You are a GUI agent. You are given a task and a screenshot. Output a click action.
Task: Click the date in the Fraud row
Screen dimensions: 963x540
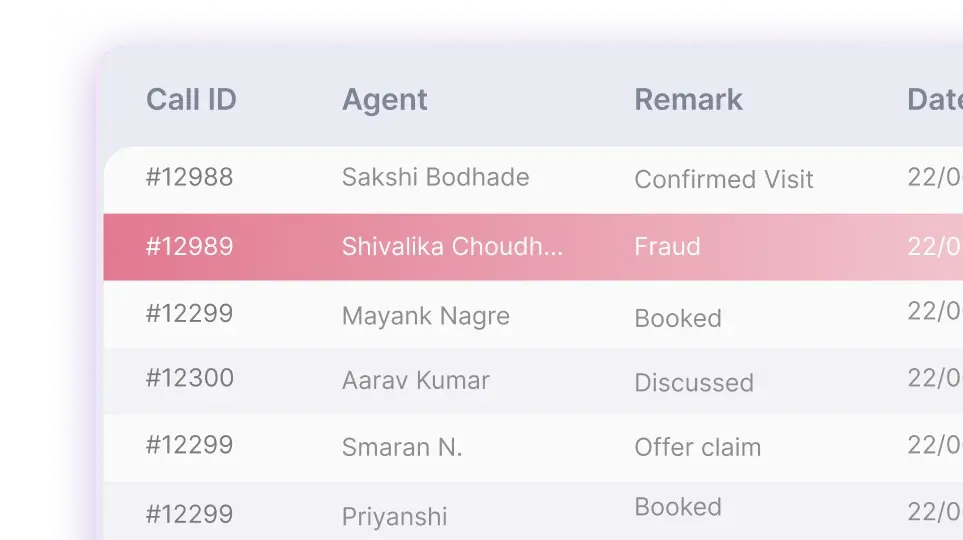(x=935, y=246)
